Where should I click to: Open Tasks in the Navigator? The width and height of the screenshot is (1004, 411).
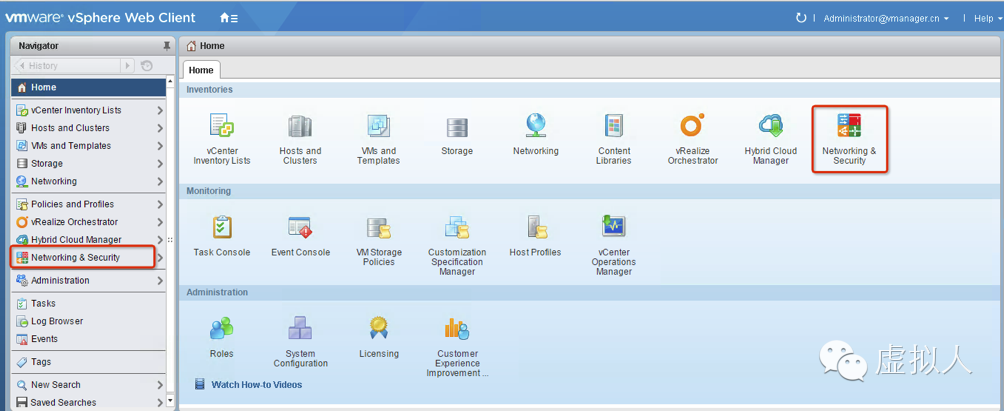[x=88, y=303]
